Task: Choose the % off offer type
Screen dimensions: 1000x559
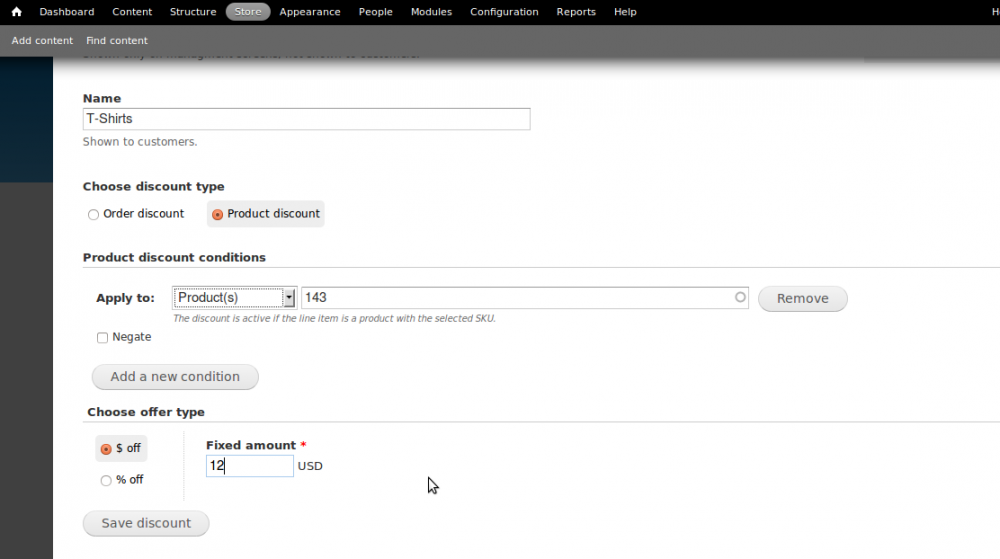Action: [x=106, y=480]
